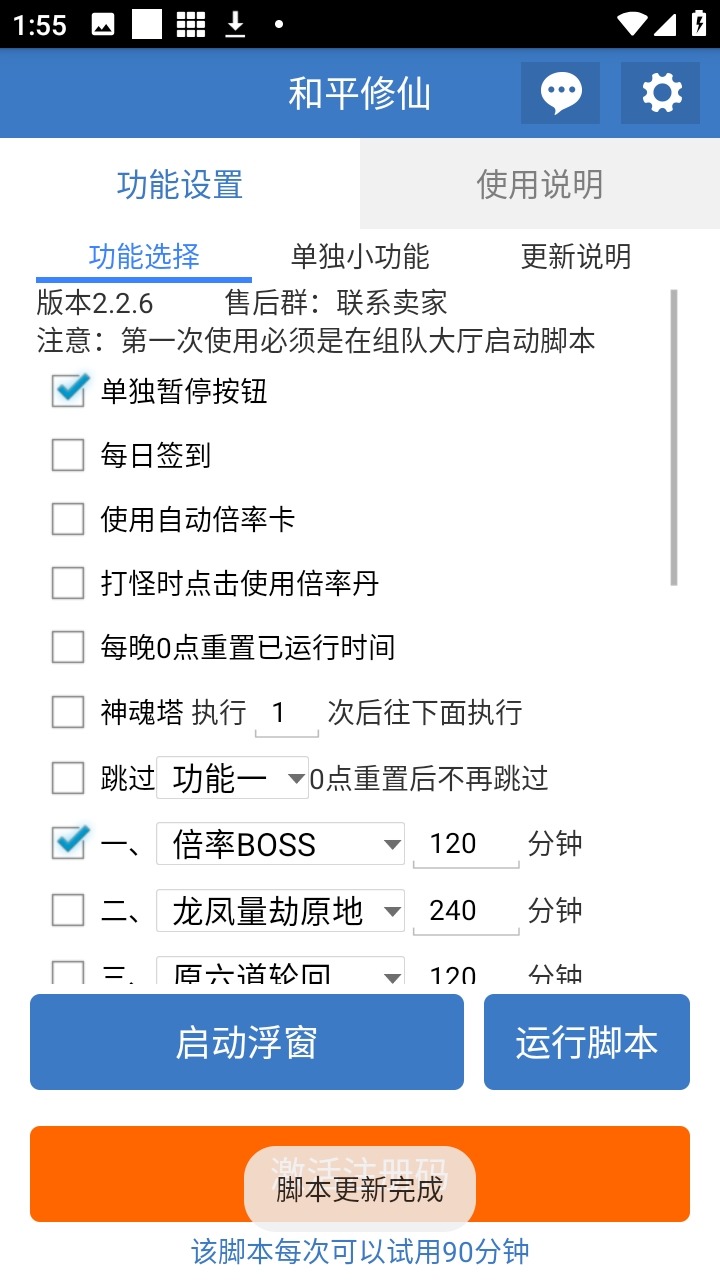The width and height of the screenshot is (720, 1280).
Task: Open the settings gear icon
Action: point(660,93)
